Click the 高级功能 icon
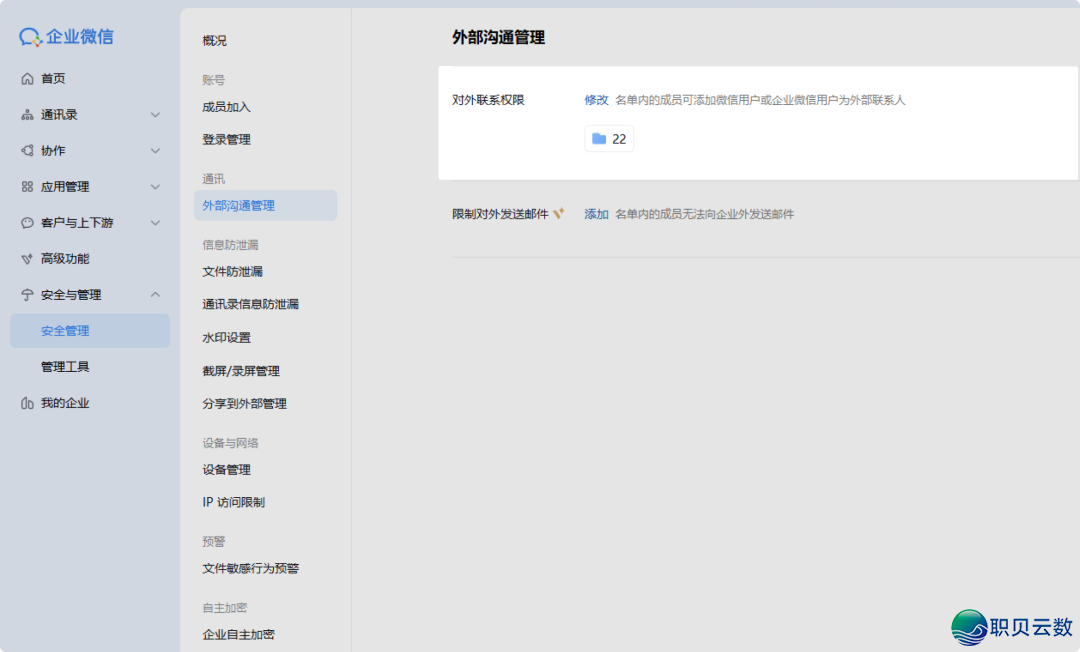The image size is (1080, 652). tap(27, 259)
